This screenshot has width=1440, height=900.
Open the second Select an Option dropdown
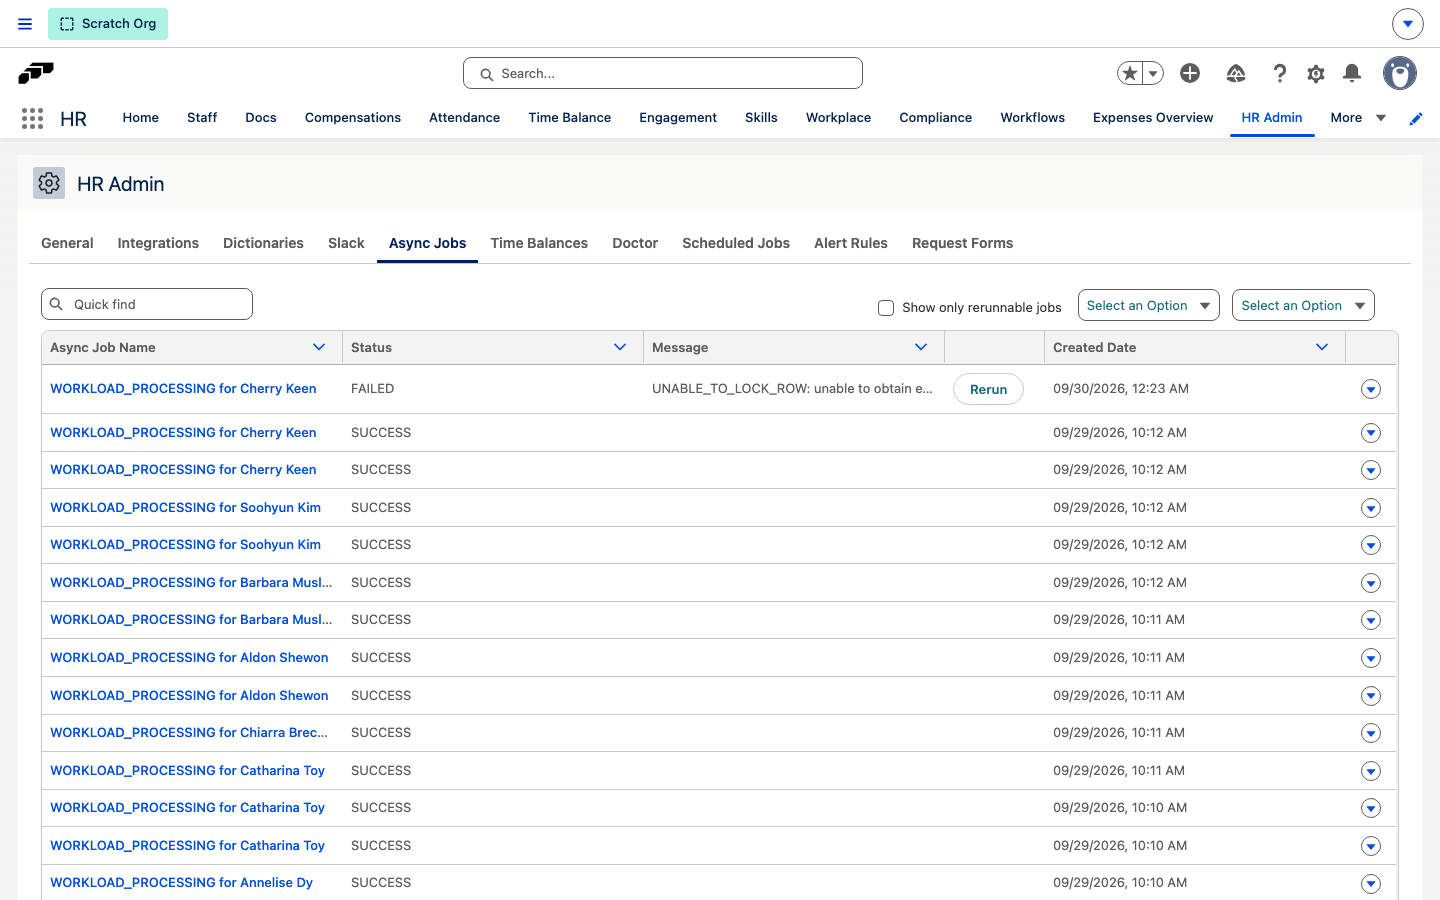(1303, 305)
